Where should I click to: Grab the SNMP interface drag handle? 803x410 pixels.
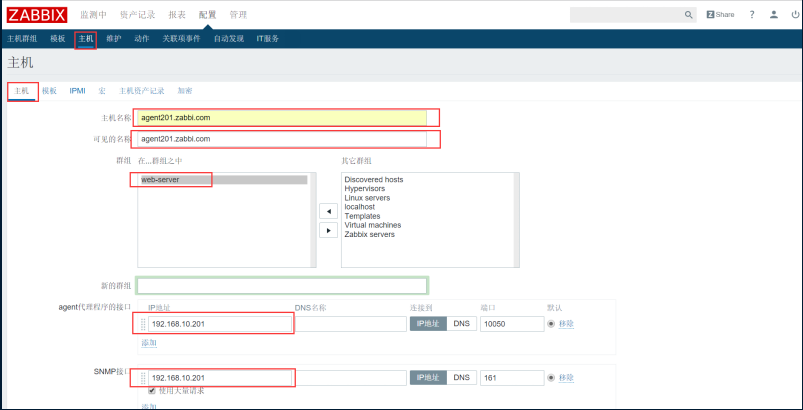pos(143,378)
